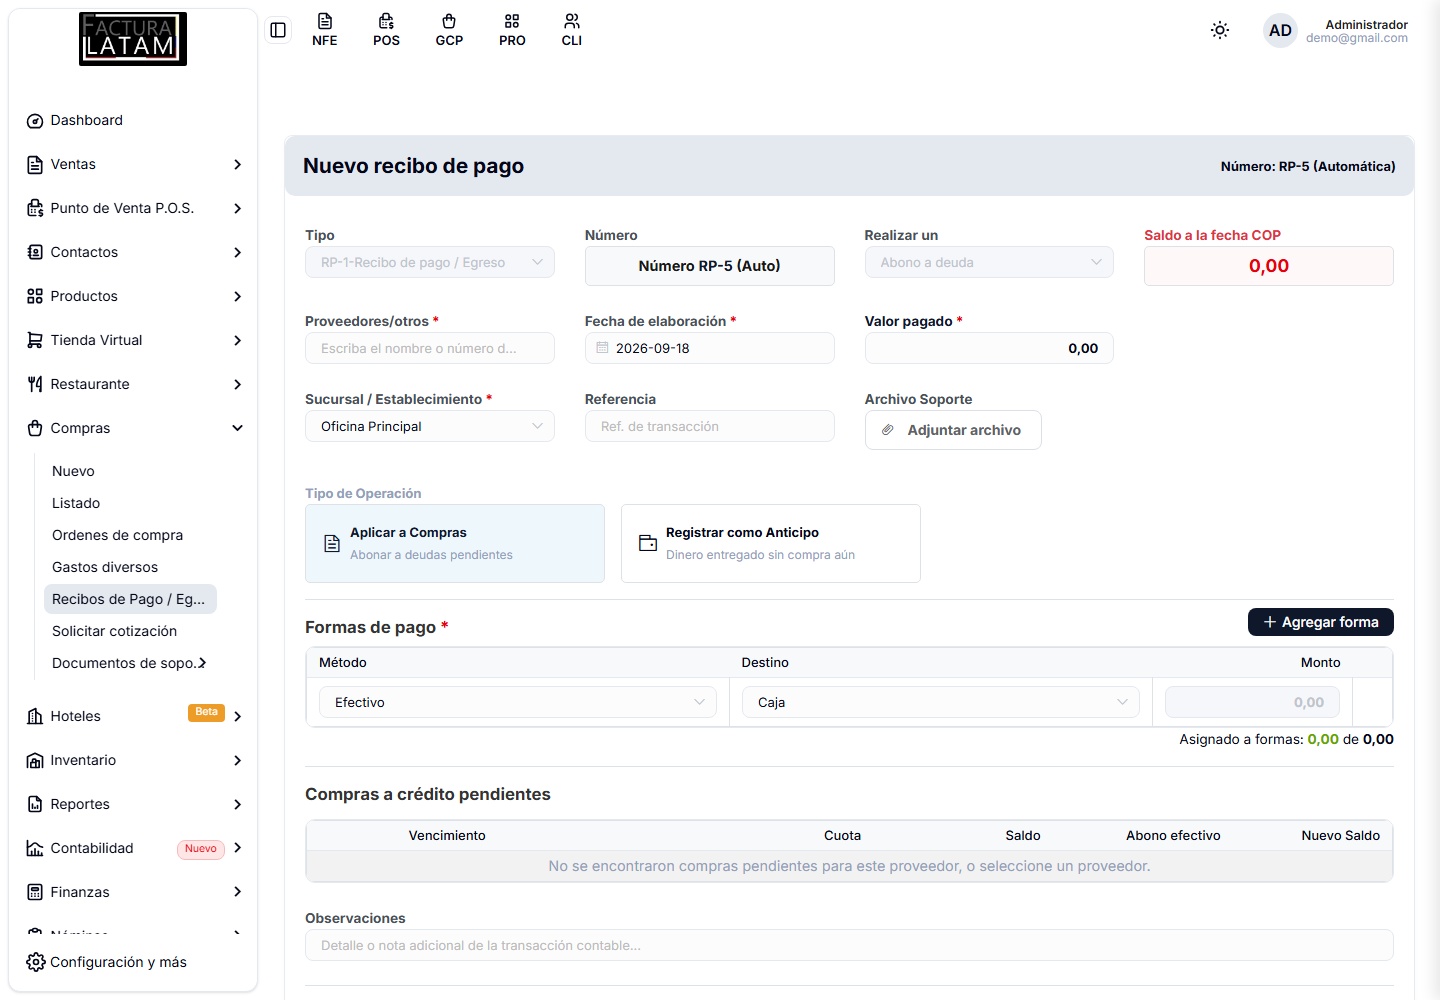This screenshot has height=1000, width=1440.
Task: Click Adjuntar archivo button
Action: point(953,430)
